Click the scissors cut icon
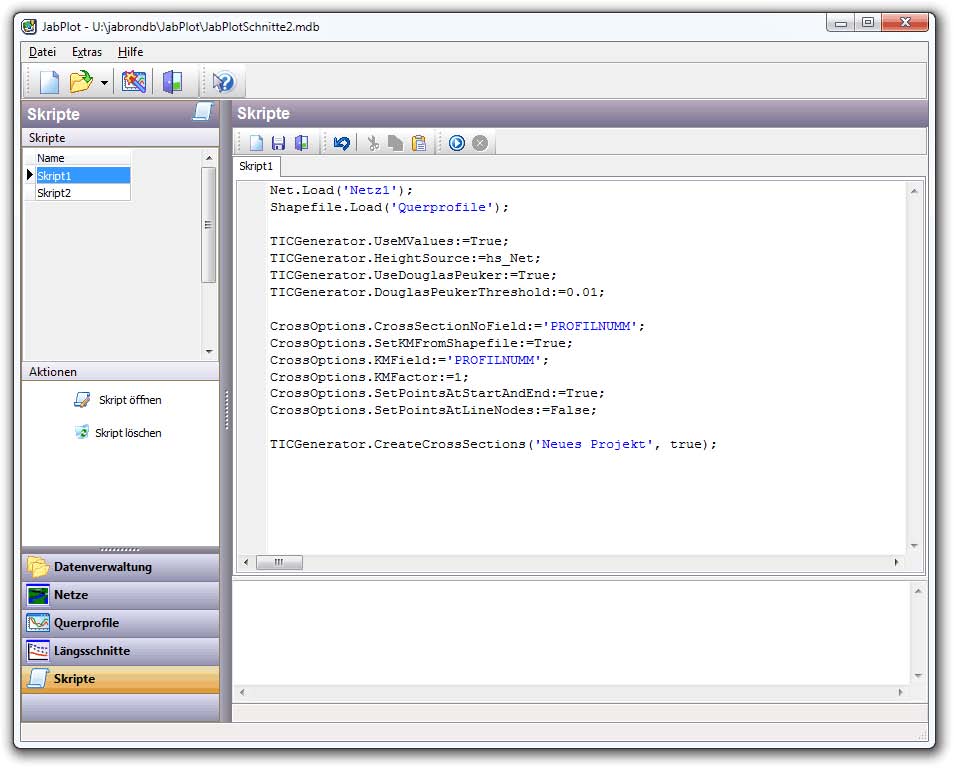954x768 pixels. pos(373,143)
